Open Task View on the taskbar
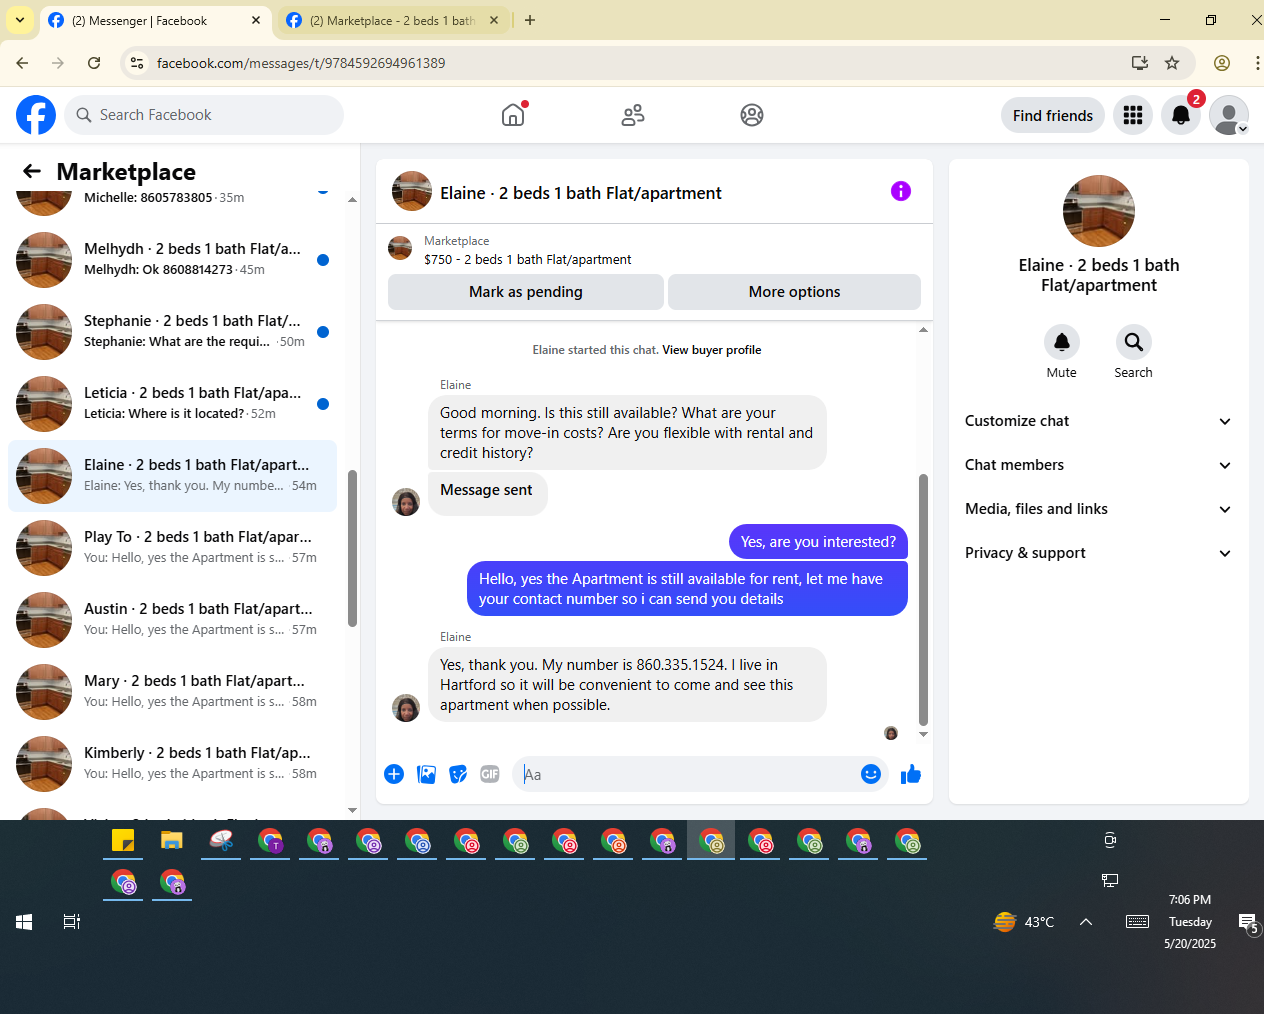The height and width of the screenshot is (1014, 1264). pos(72,922)
